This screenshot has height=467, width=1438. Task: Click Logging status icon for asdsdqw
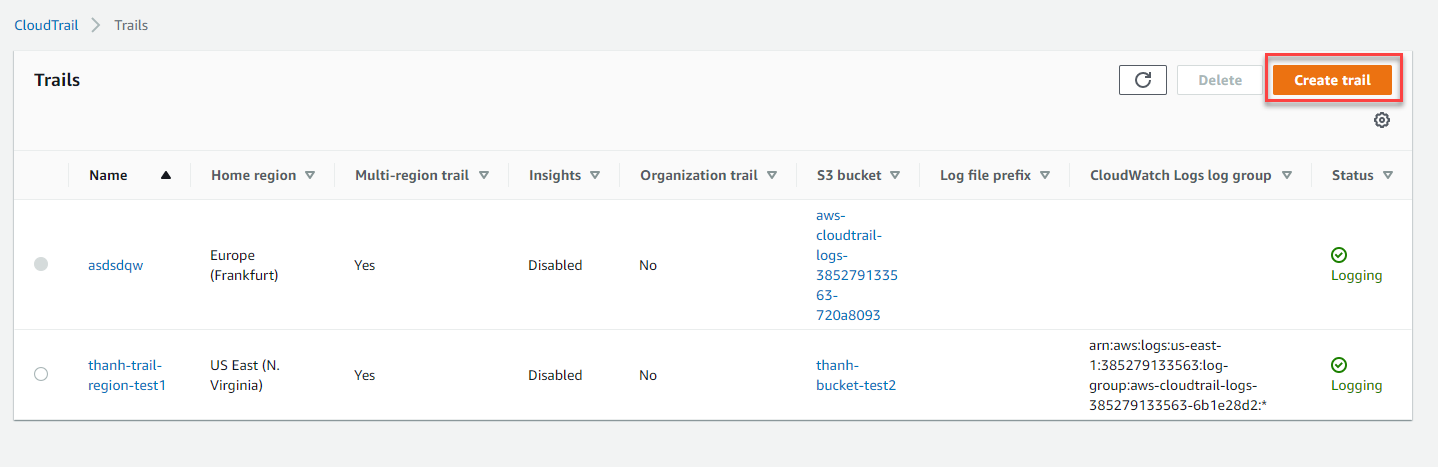(x=1339, y=255)
